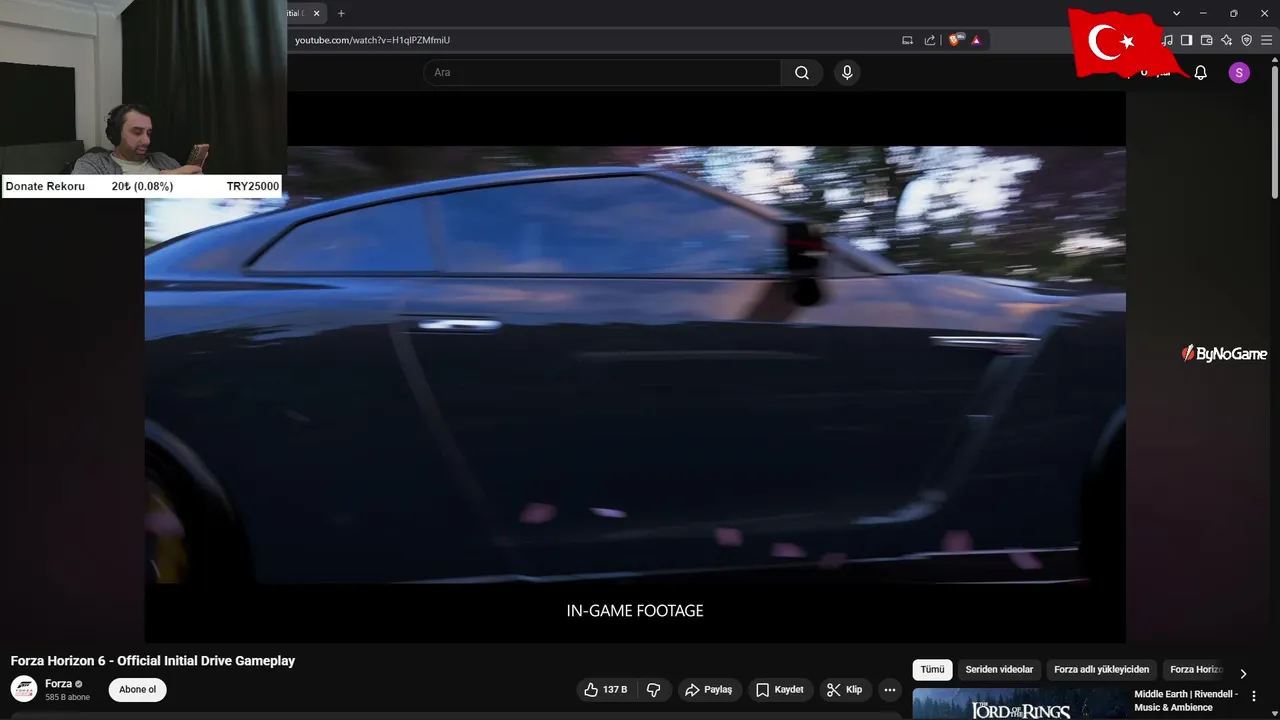Open Middle Earth Rivendell video thumbnail
Screen dimensions: 1280x720
pos(1019,704)
